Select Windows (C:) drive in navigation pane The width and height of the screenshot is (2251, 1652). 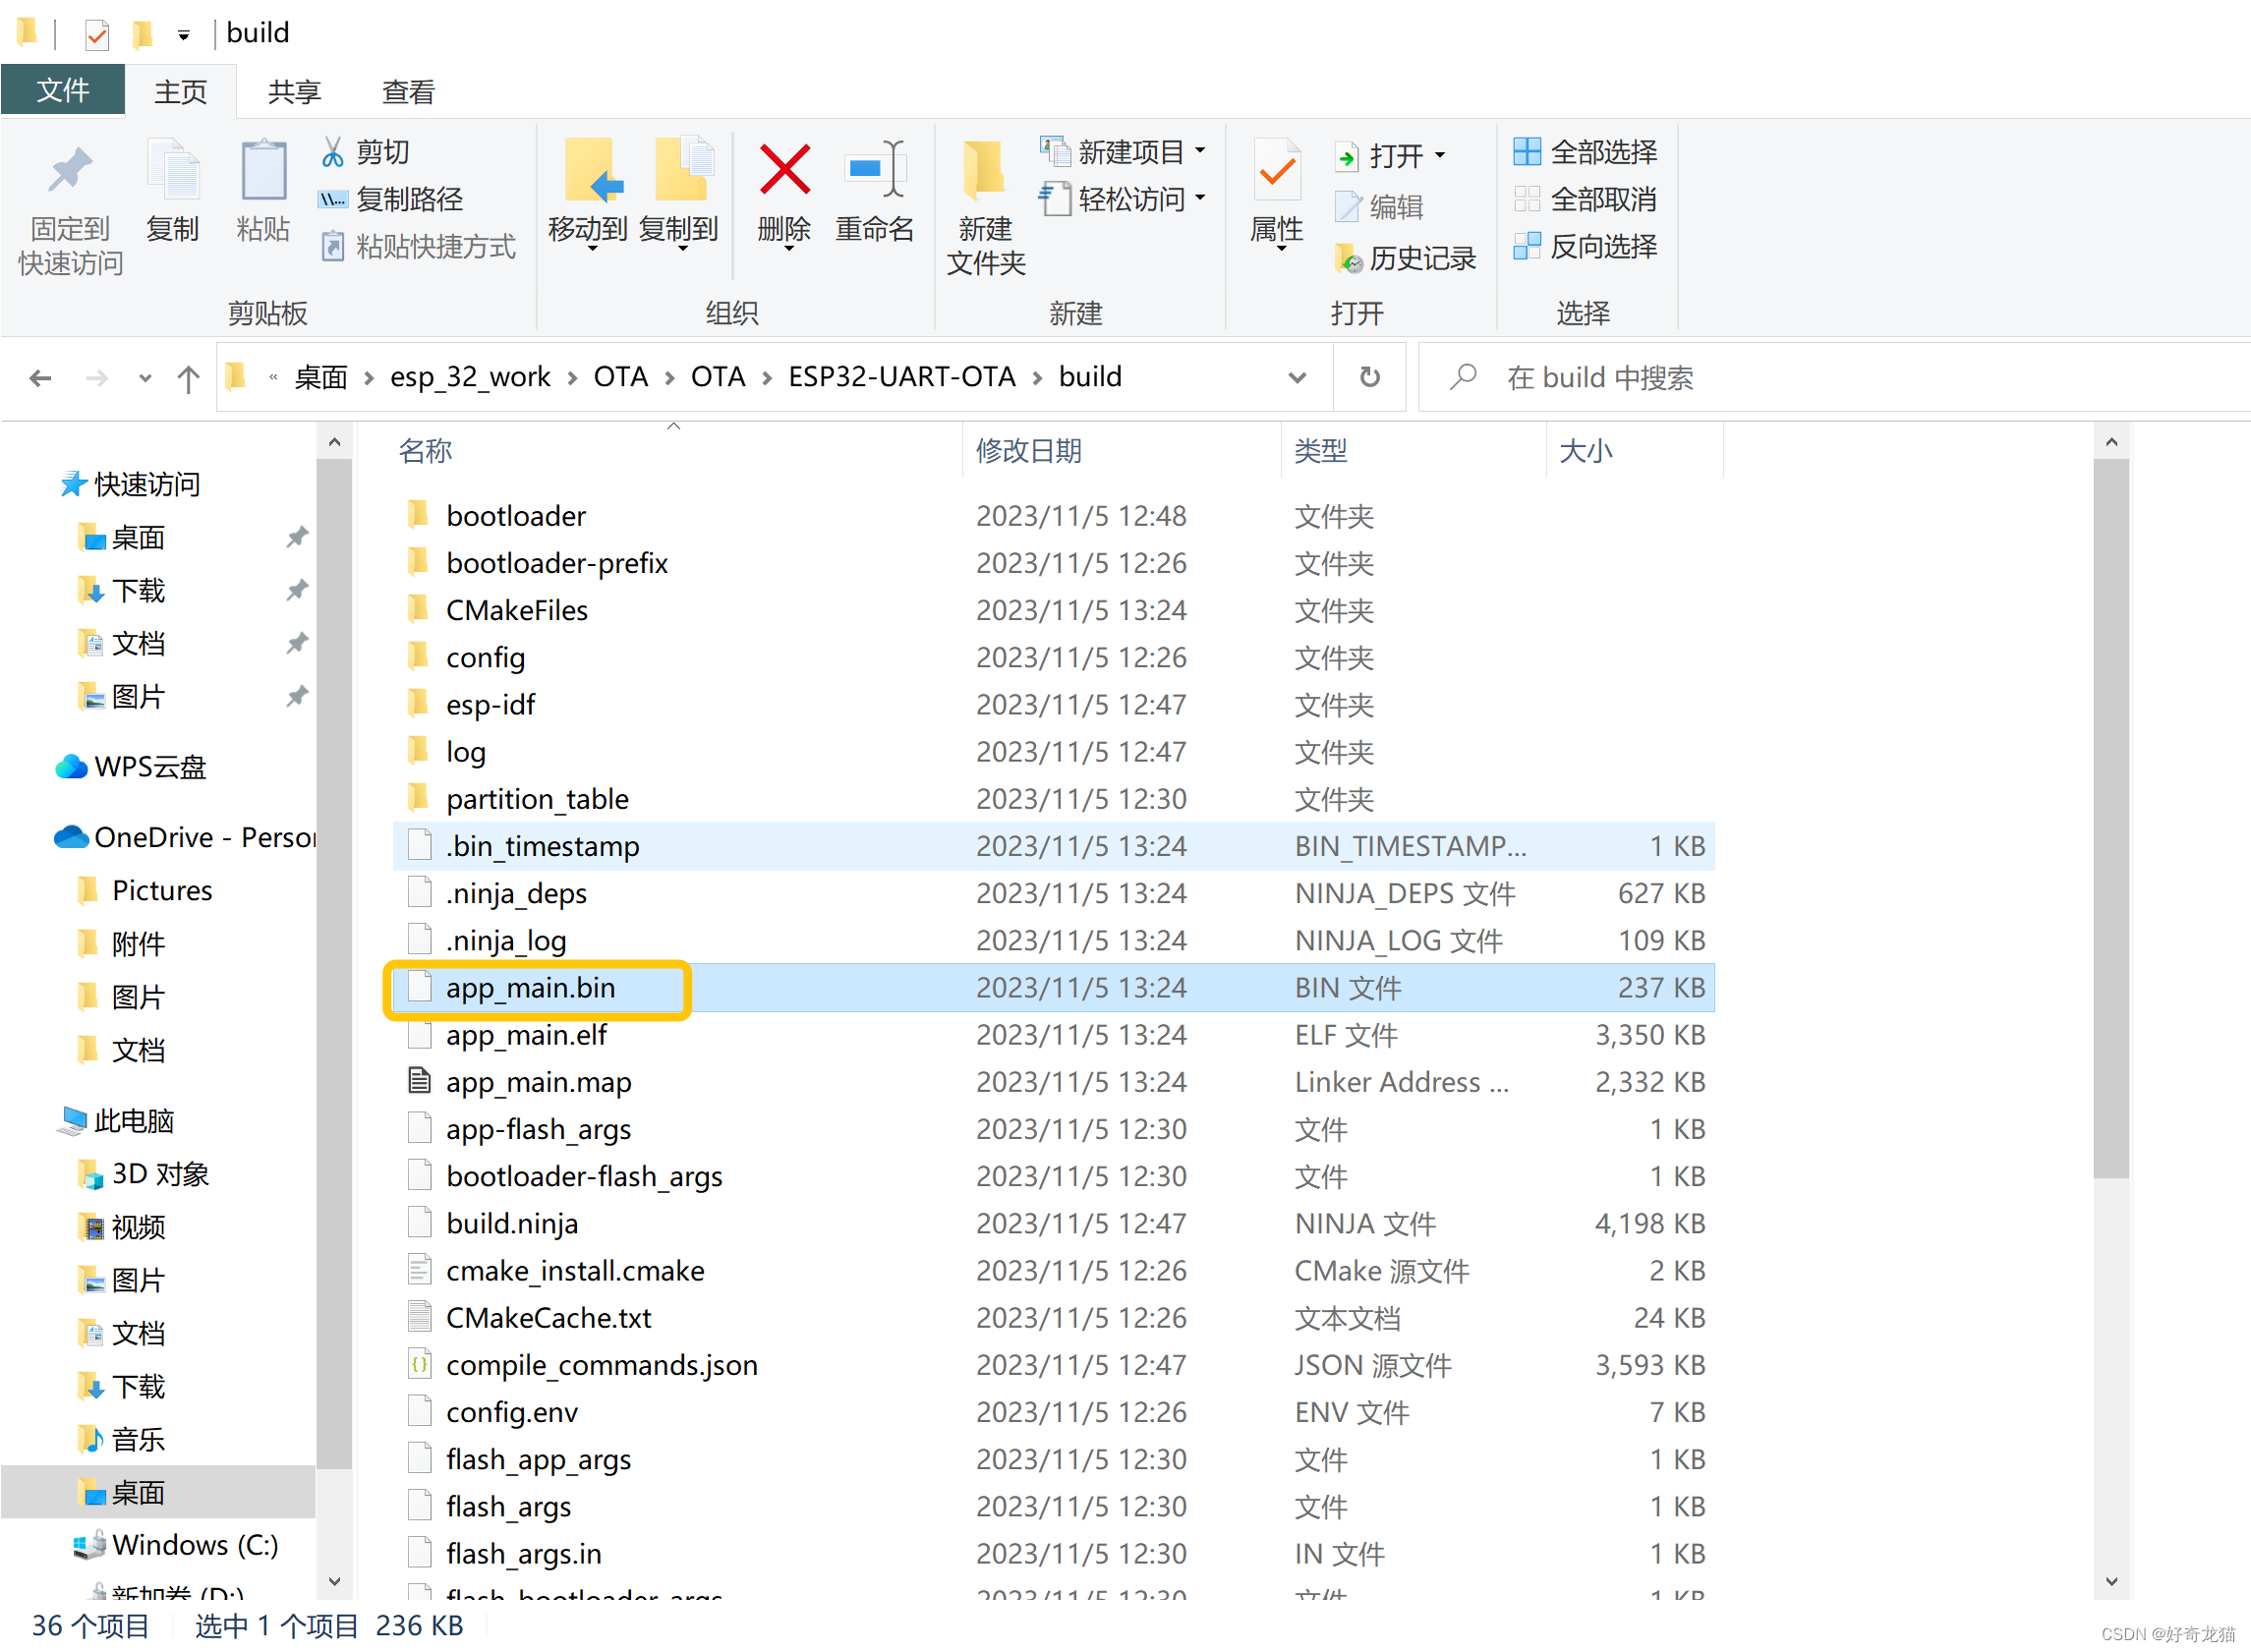click(x=175, y=1545)
